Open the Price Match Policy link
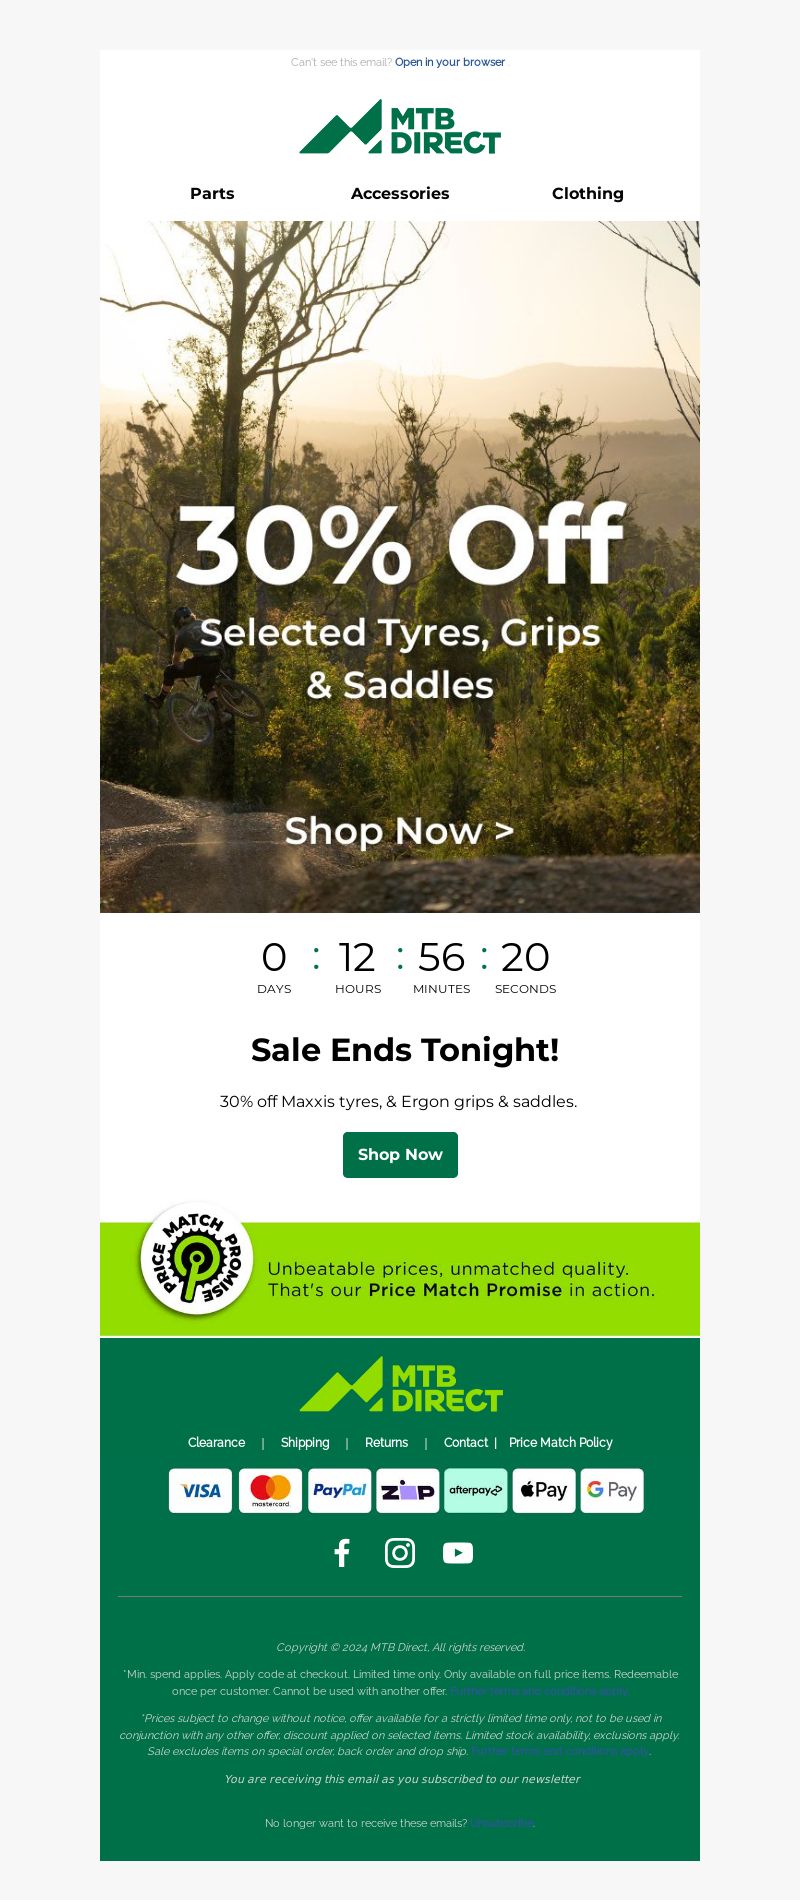Viewport: 800px width, 1900px height. (x=561, y=1442)
